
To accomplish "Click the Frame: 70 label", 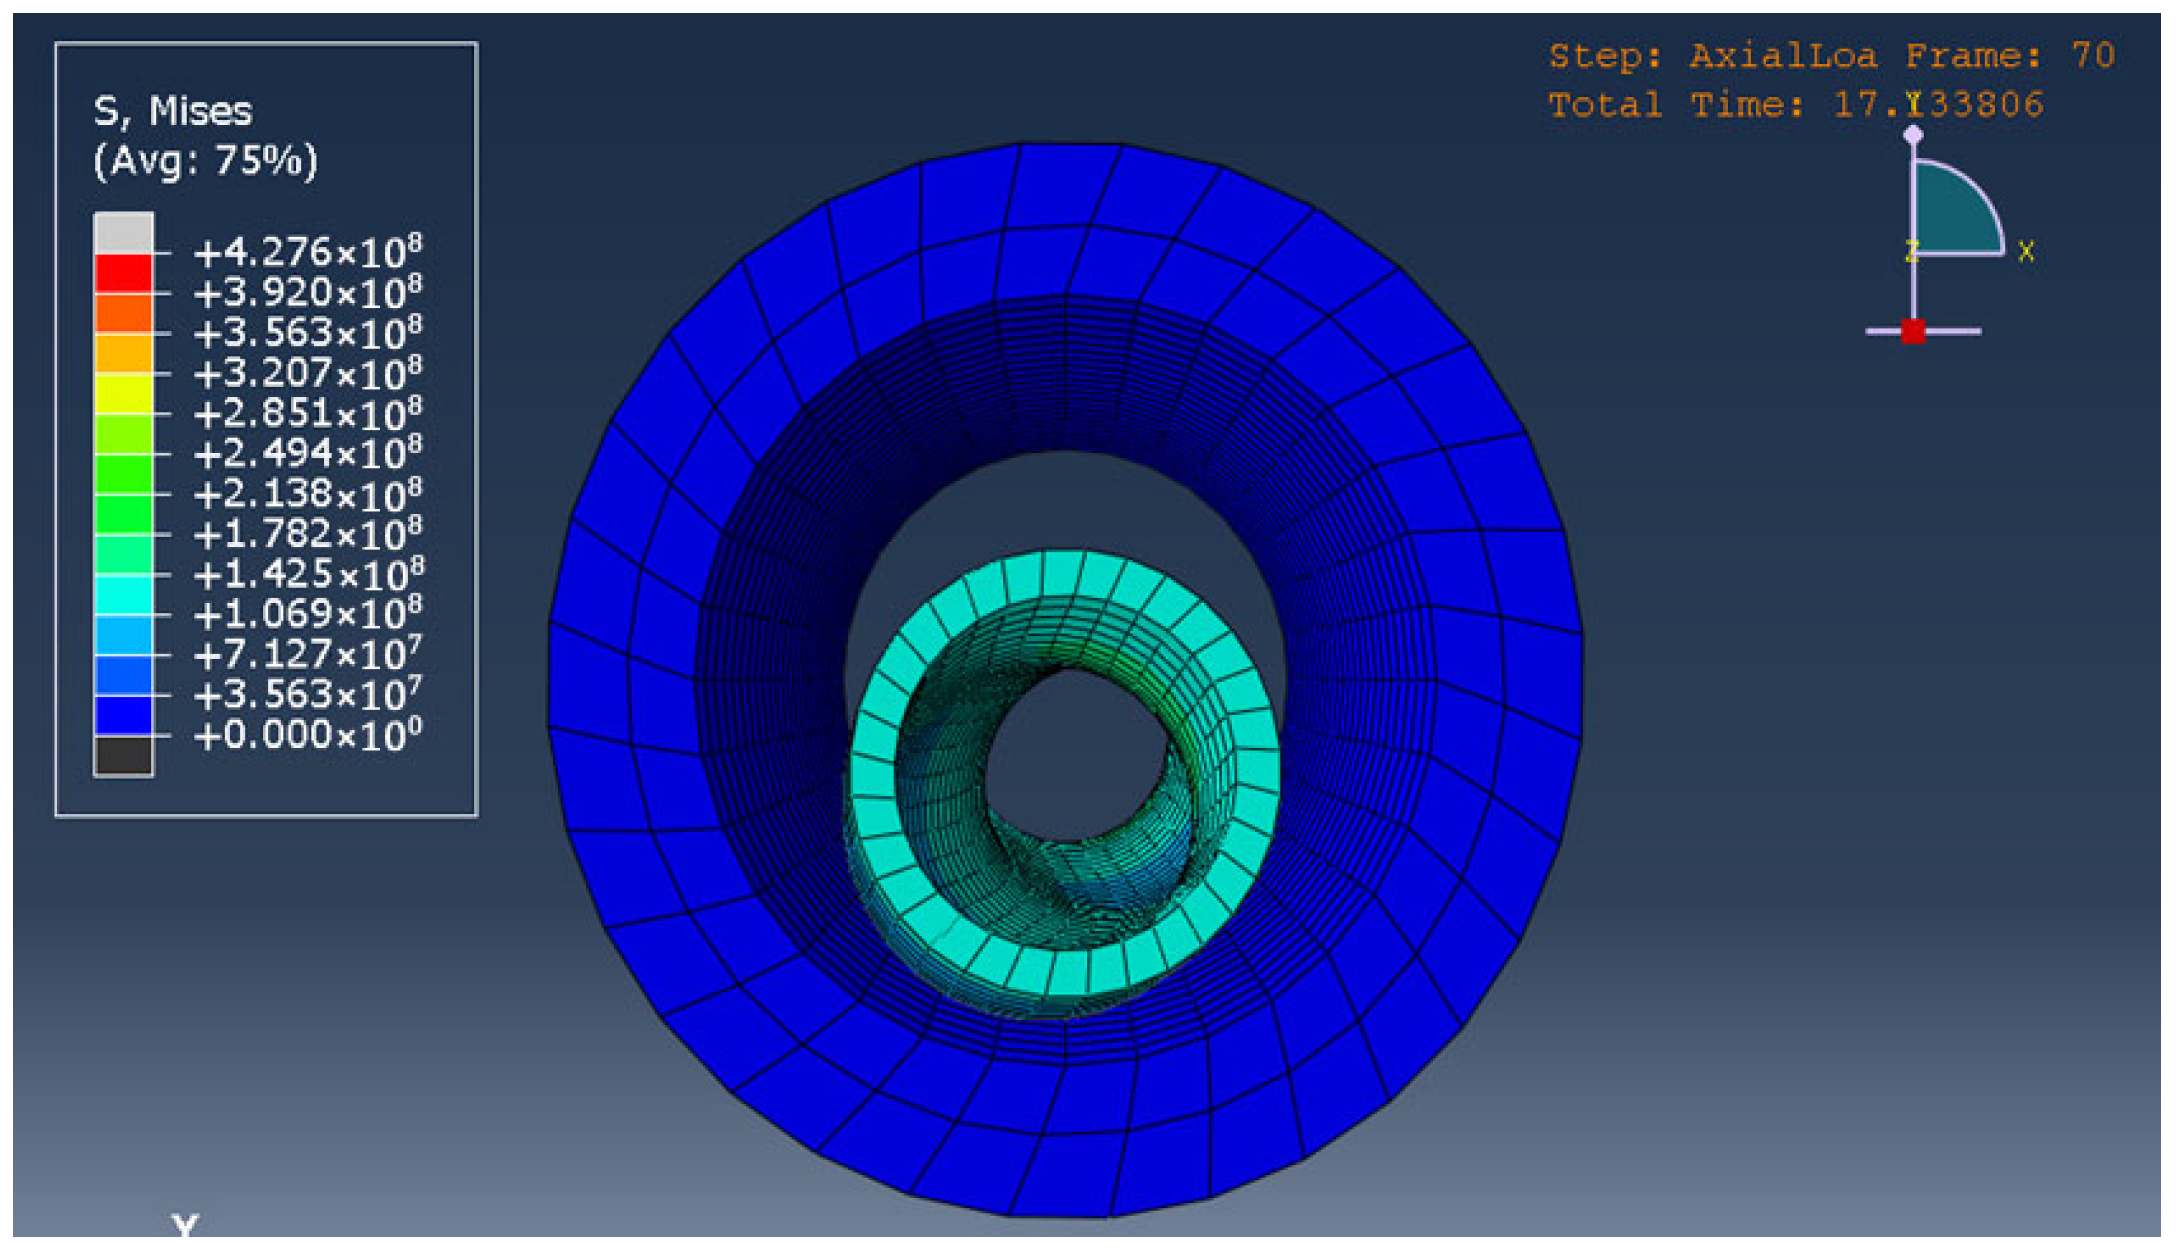I will tap(2009, 56).
